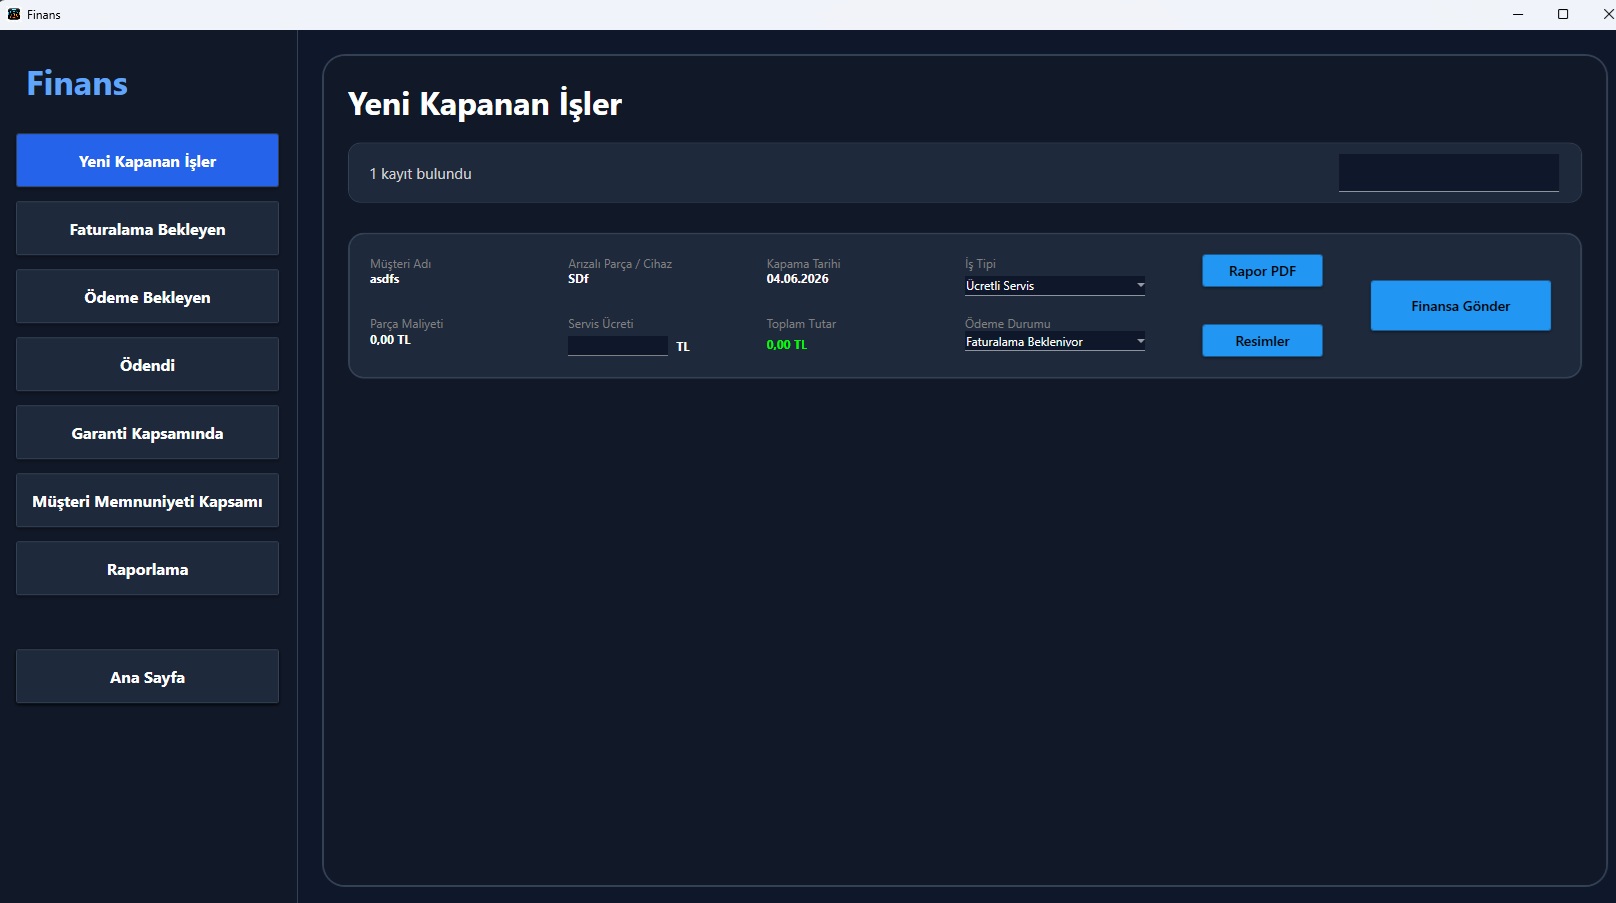Click the 'Kapama Tarihi' label
Screen dimensions: 1616x903
coord(803,264)
